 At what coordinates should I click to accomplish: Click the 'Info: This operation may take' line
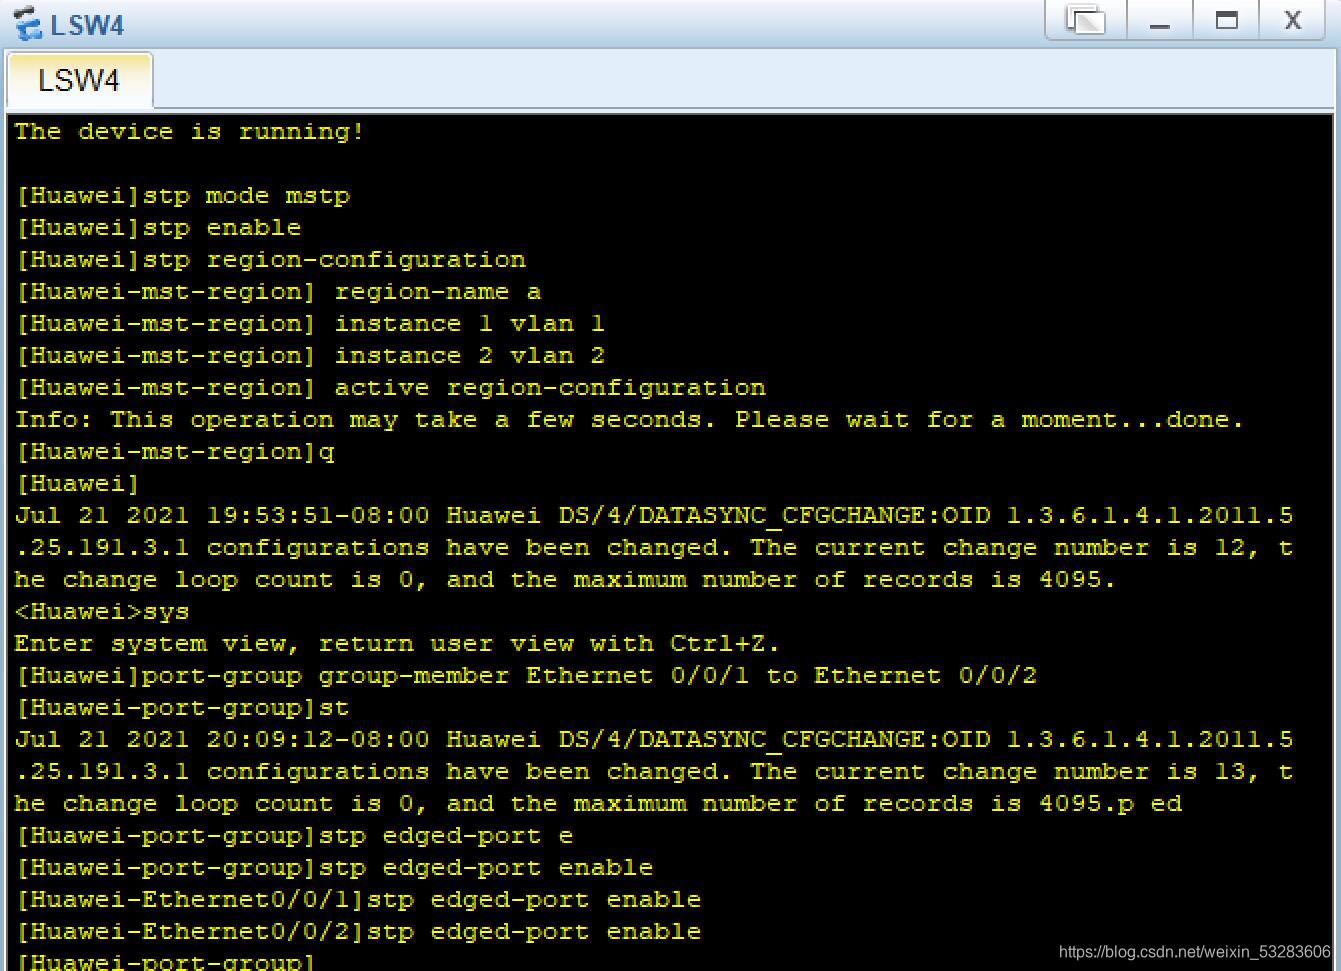point(630,420)
